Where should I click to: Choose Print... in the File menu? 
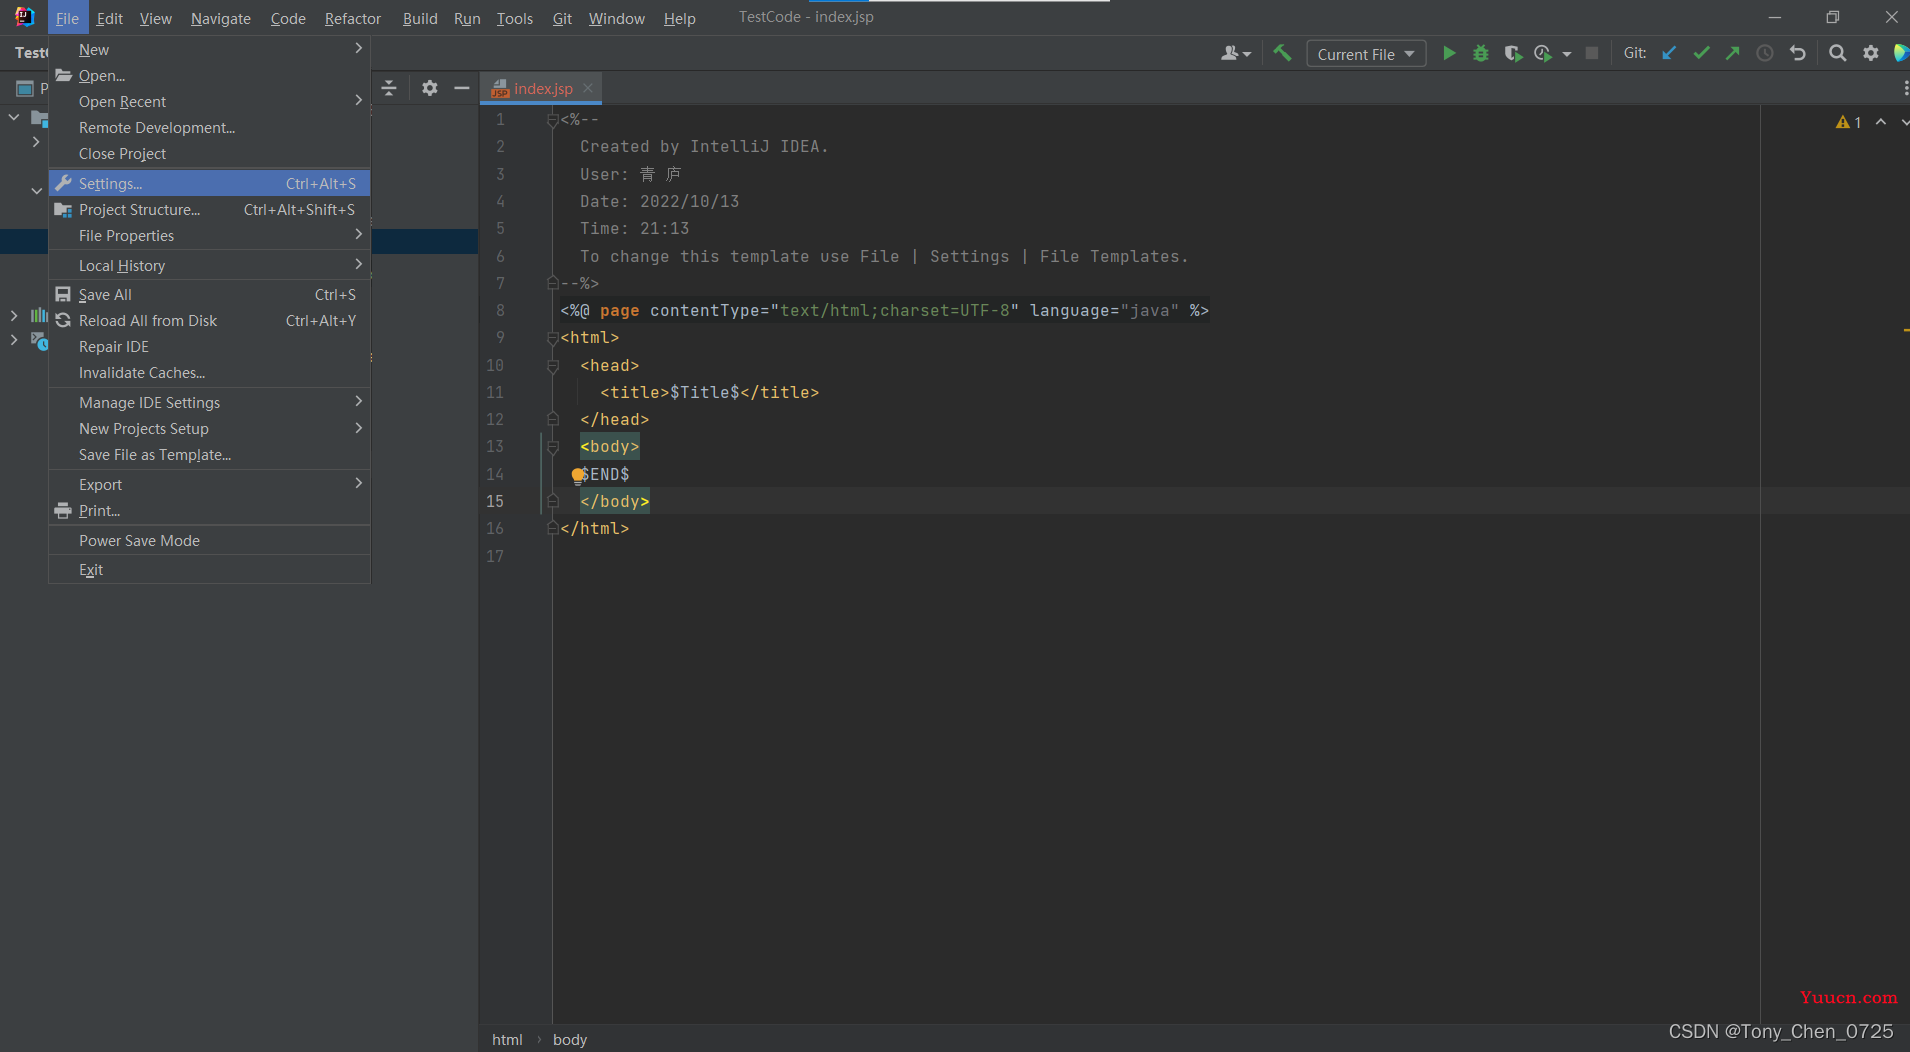pyautogui.click(x=210, y=510)
